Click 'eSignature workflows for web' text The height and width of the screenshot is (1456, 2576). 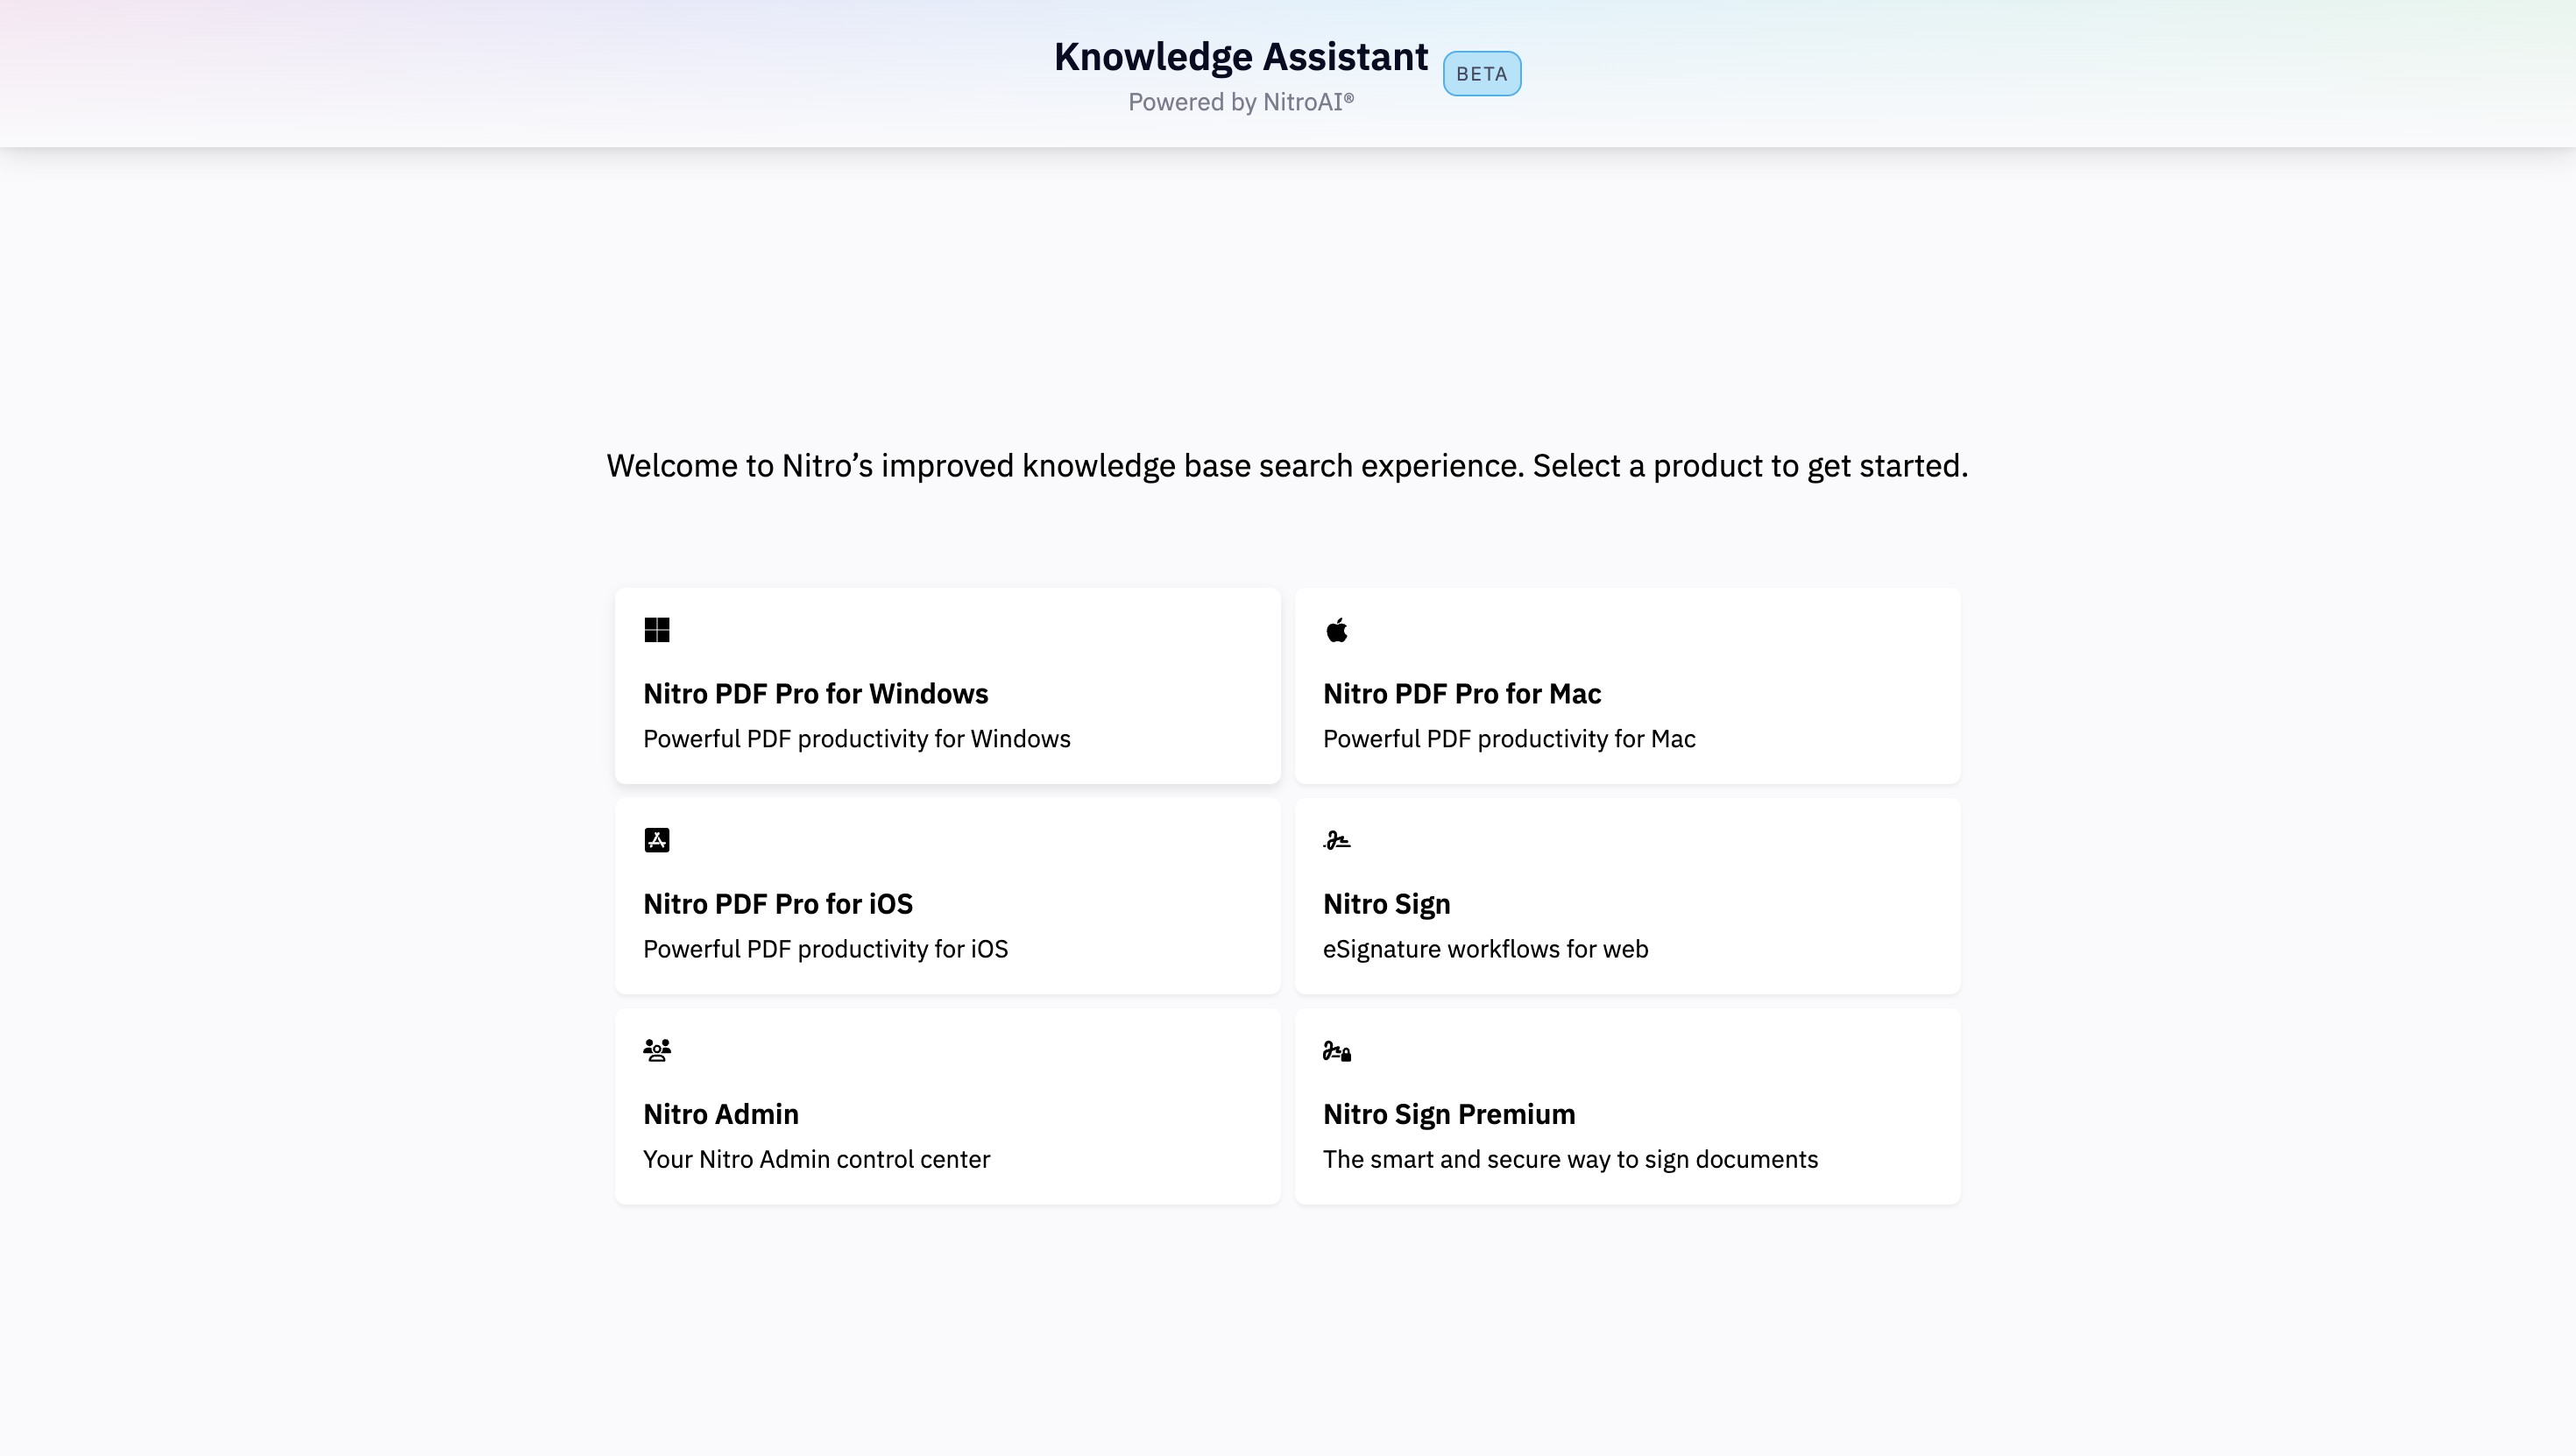[1485, 949]
